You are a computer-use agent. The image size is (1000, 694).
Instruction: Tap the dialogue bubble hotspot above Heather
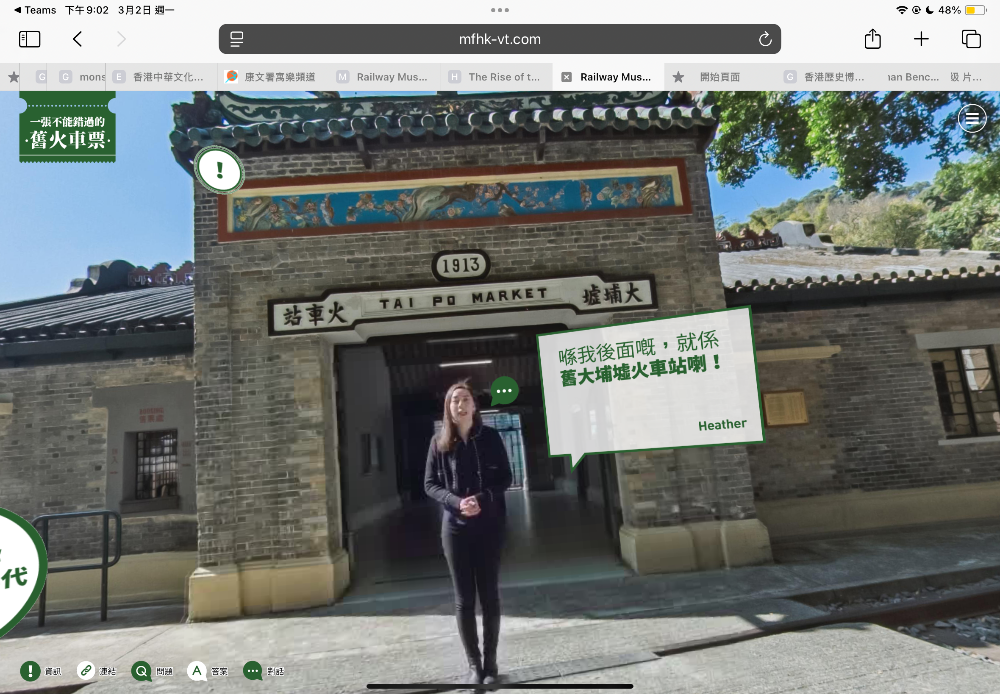pos(504,390)
